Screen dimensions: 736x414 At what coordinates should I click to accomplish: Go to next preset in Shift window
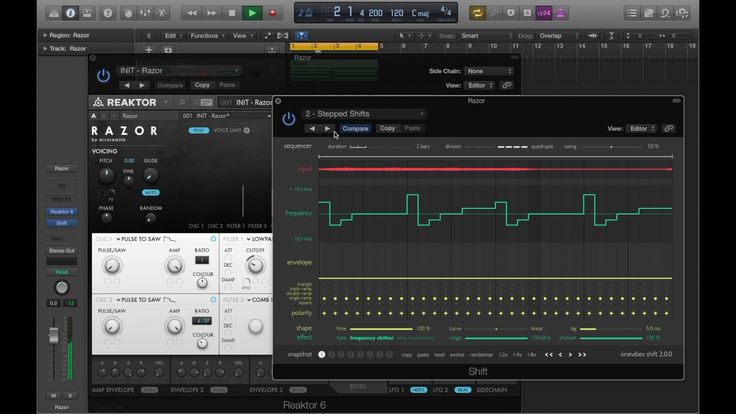coord(327,128)
